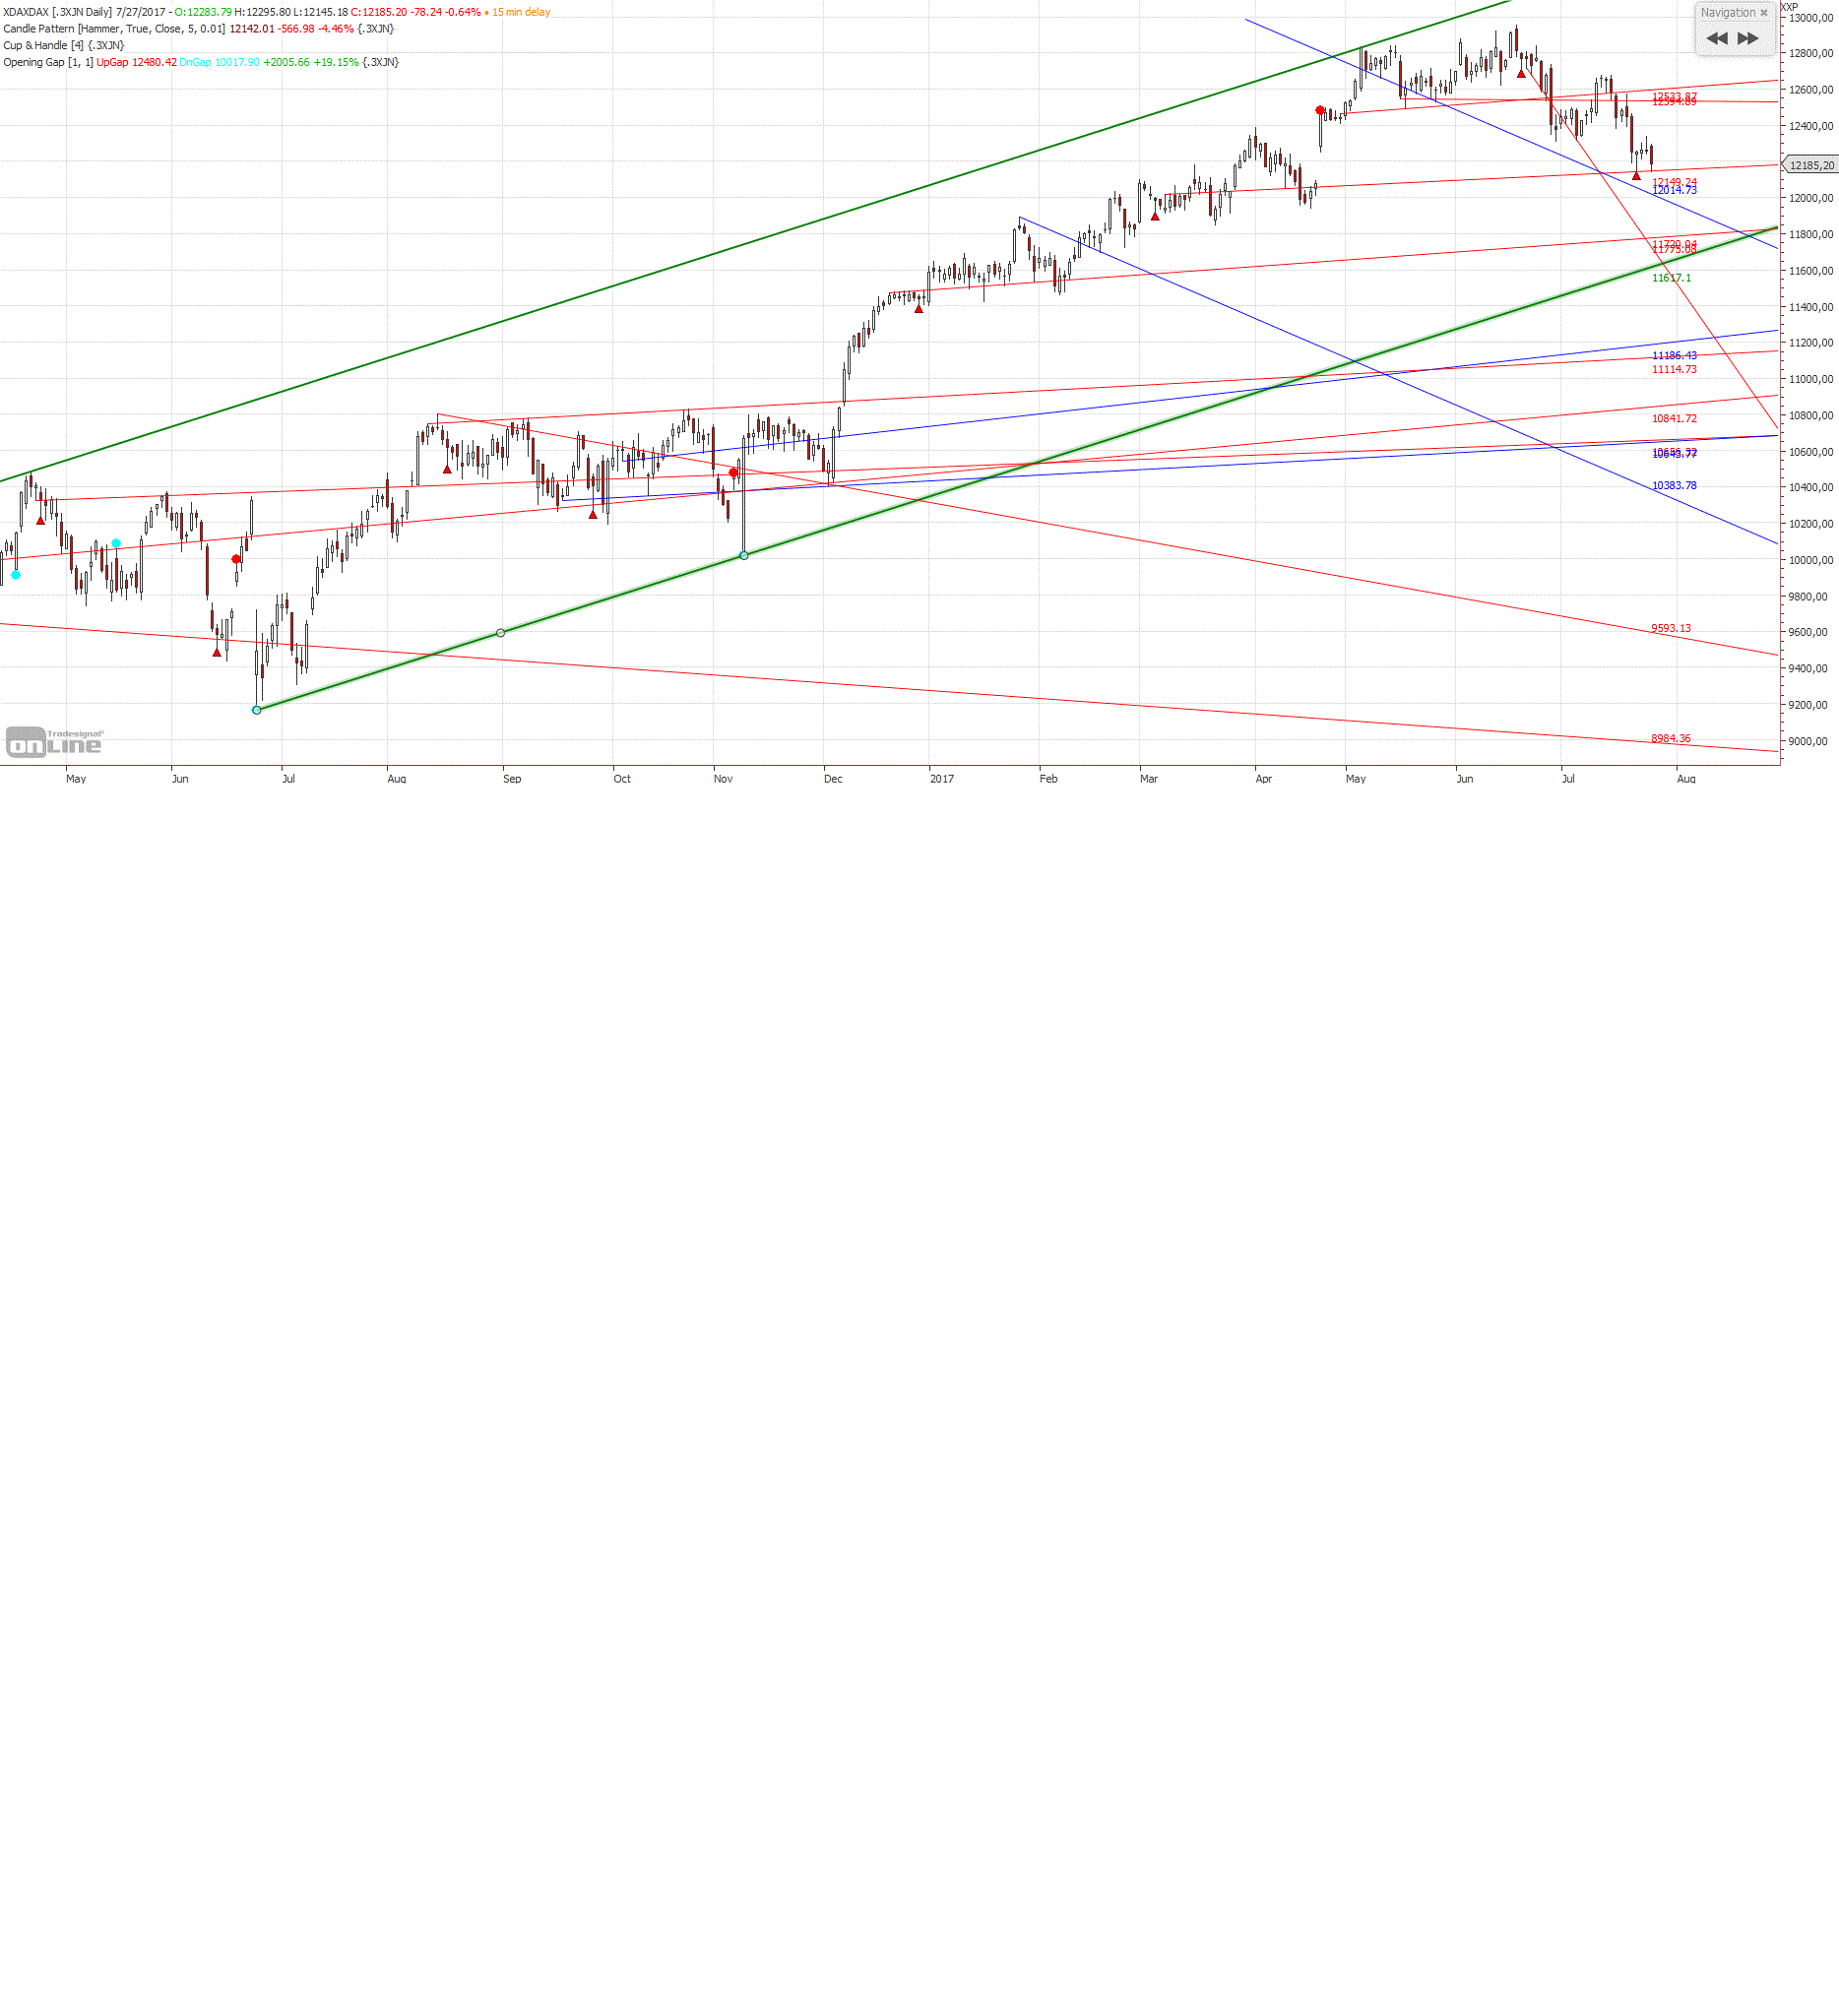Click the 10000,00 price axis label

point(1811,560)
